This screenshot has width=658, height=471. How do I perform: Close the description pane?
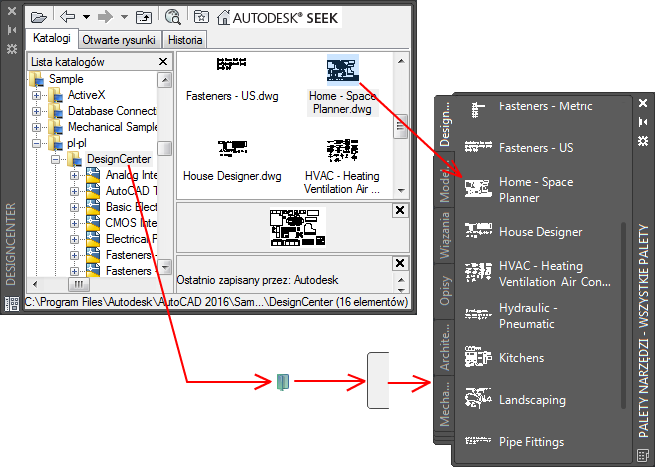(x=400, y=263)
